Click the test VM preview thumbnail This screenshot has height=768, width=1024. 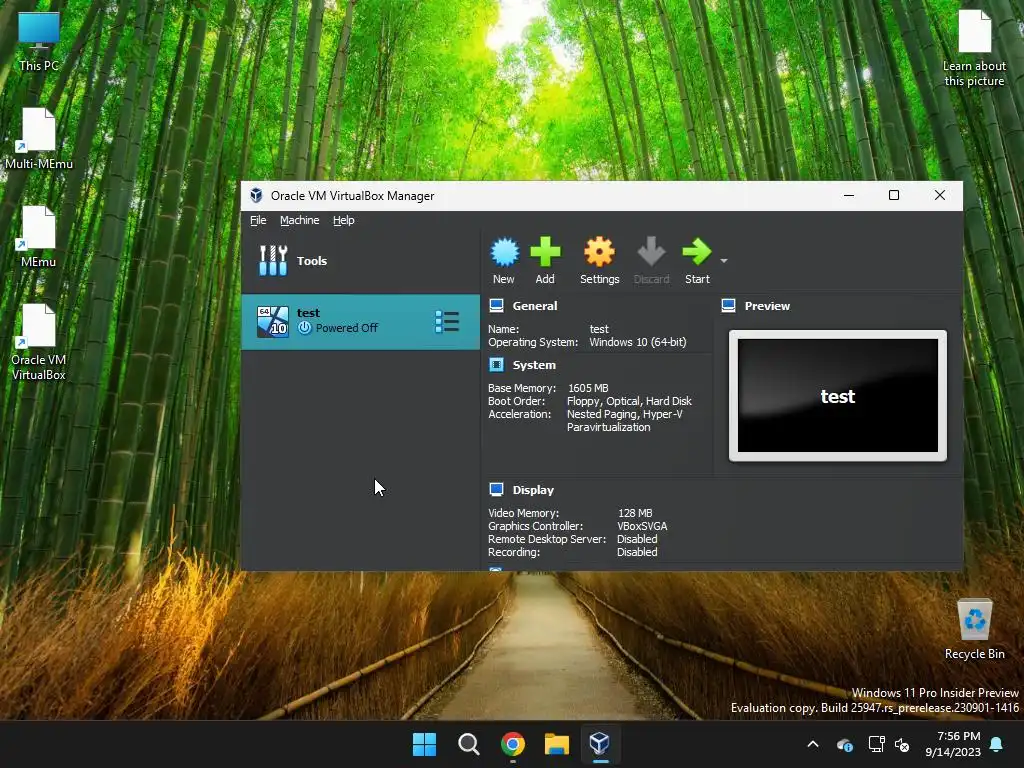click(x=838, y=396)
